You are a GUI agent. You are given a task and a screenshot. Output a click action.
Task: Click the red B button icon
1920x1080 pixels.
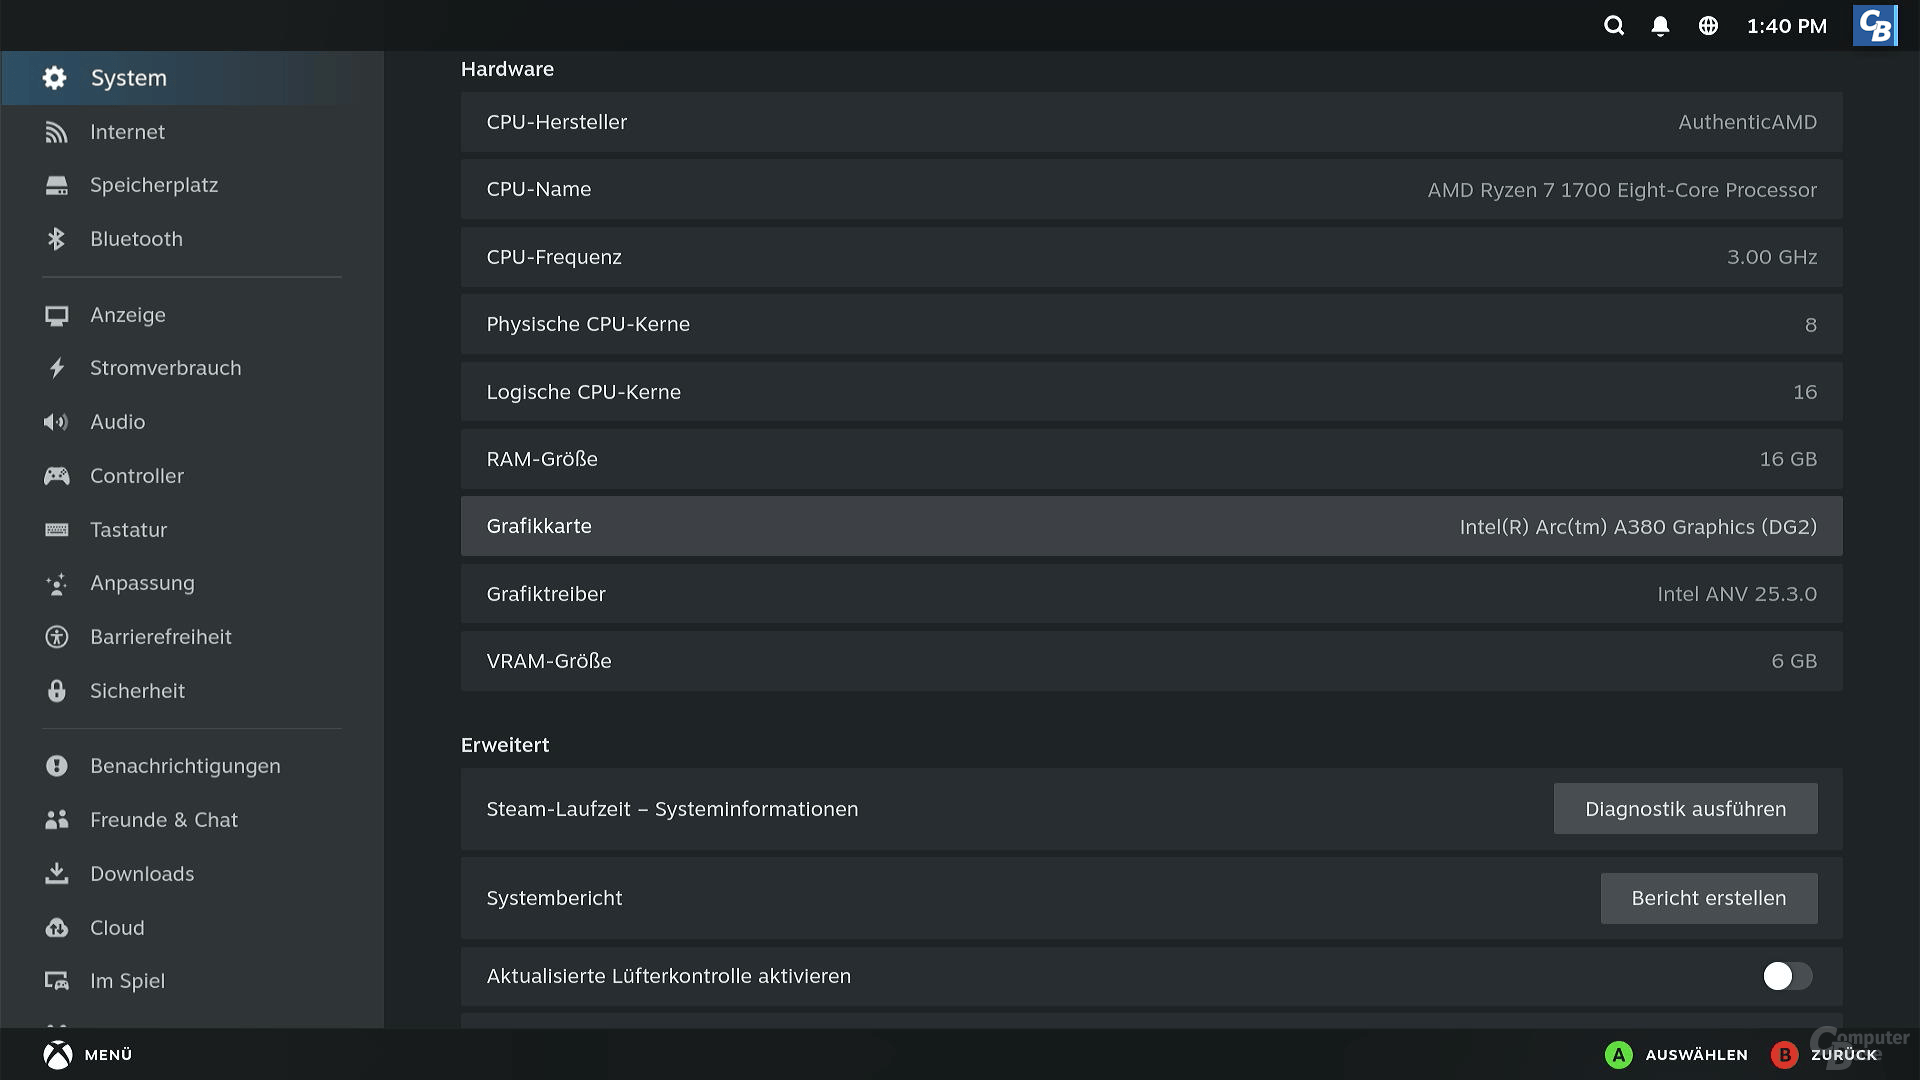click(x=1784, y=1055)
